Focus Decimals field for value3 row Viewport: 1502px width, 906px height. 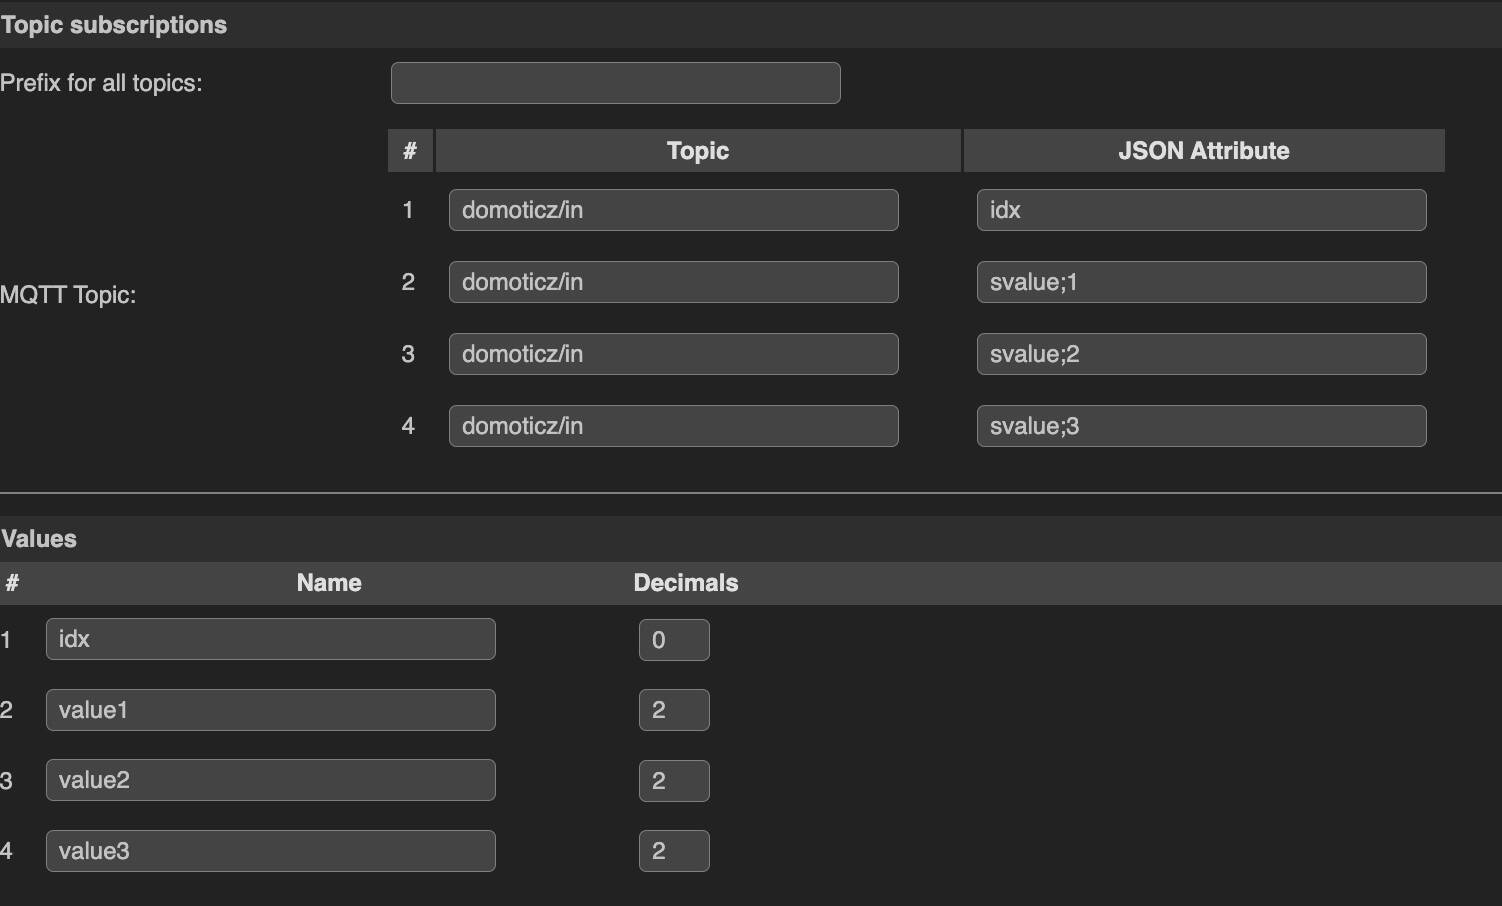pyautogui.click(x=674, y=851)
